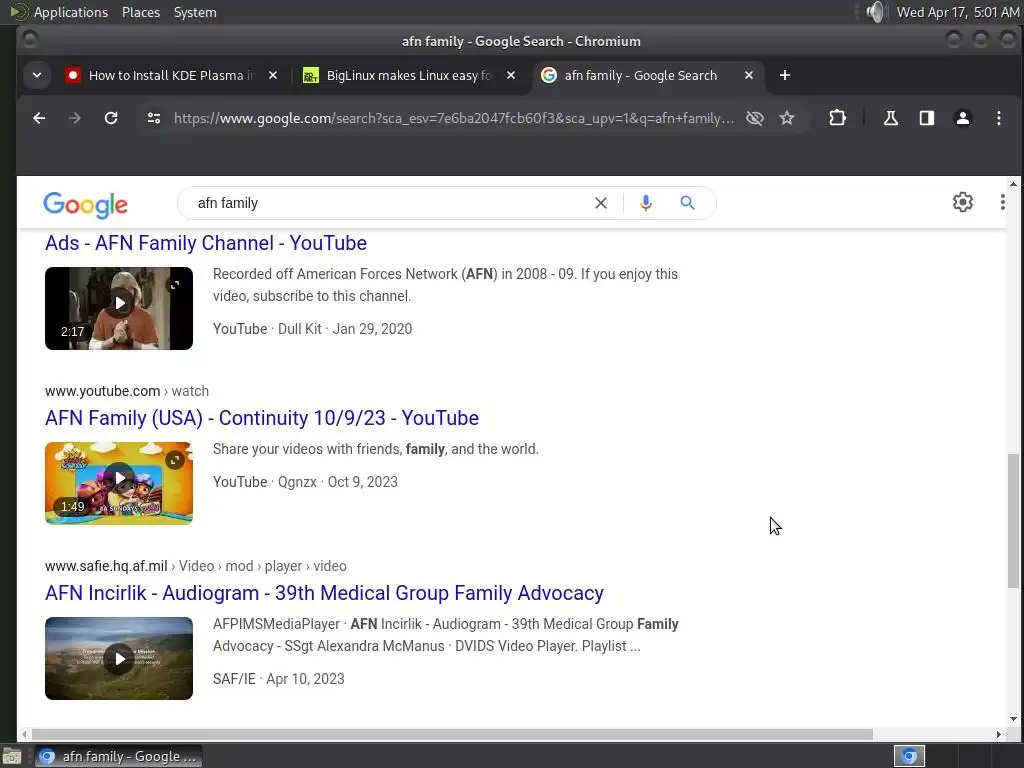Open the Extensions puzzle icon

point(837,118)
